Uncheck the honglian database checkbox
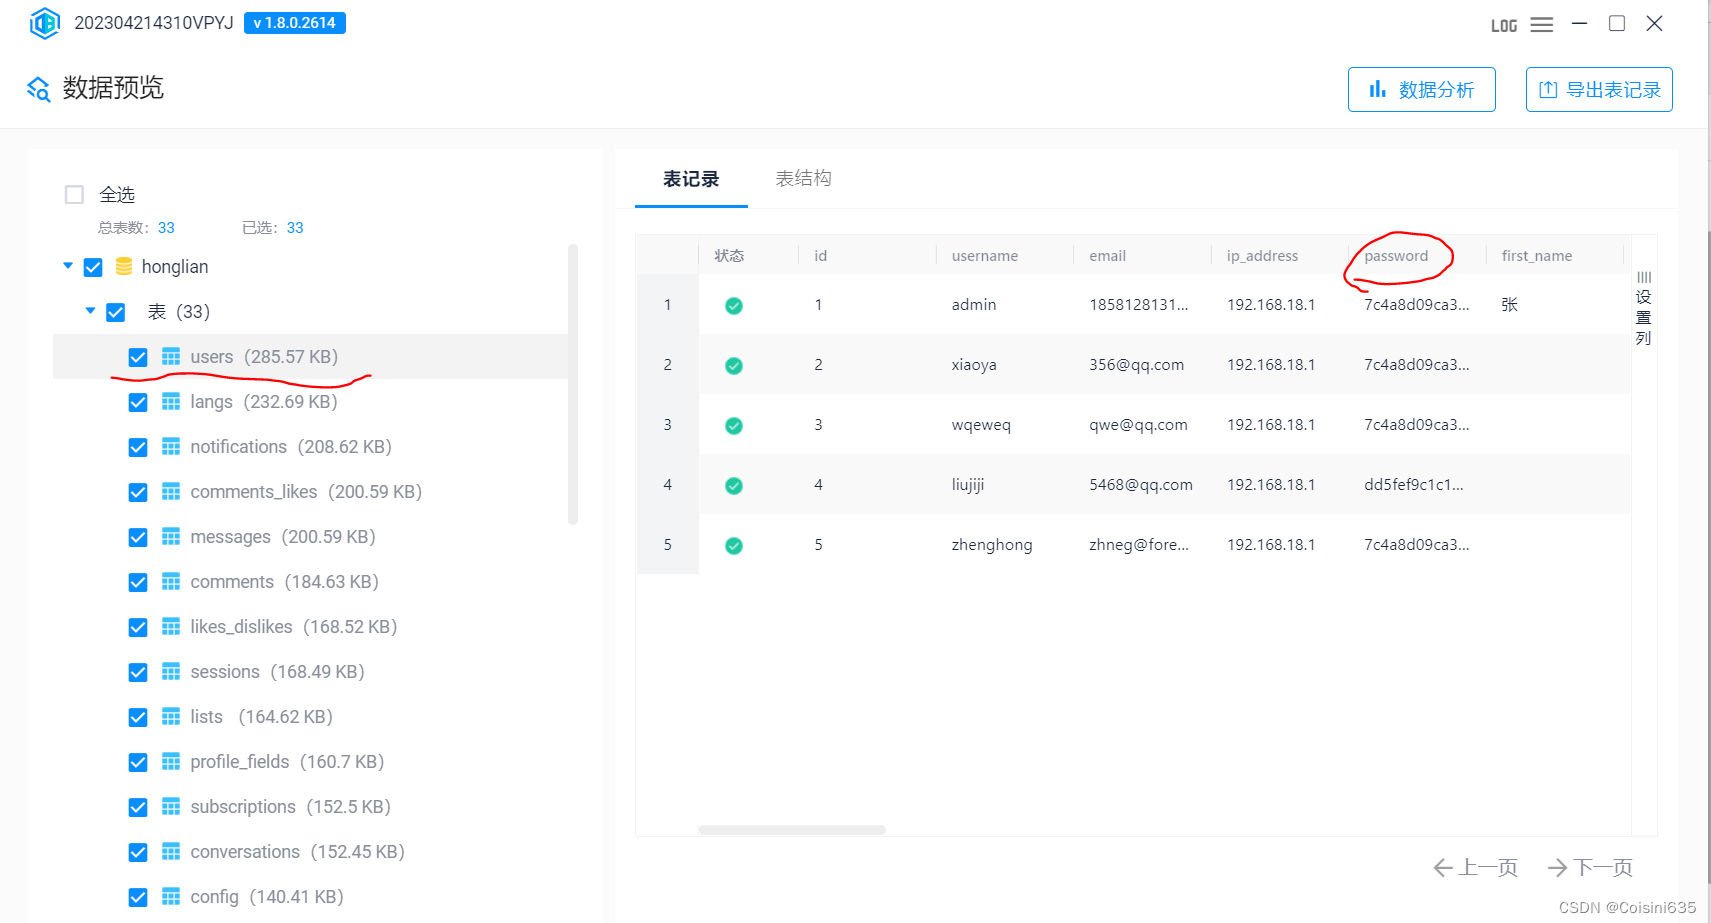This screenshot has height=923, width=1711. click(x=93, y=268)
